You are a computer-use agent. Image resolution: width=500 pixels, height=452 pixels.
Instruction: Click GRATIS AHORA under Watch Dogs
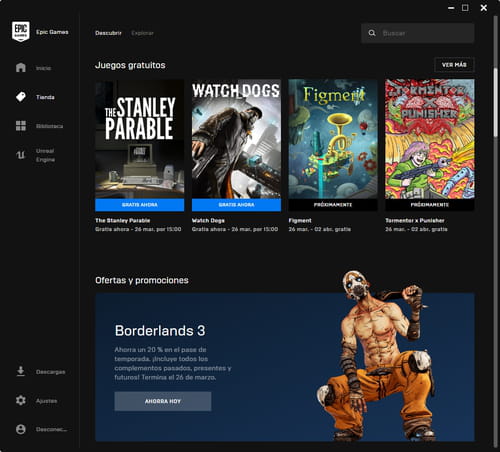(x=236, y=205)
